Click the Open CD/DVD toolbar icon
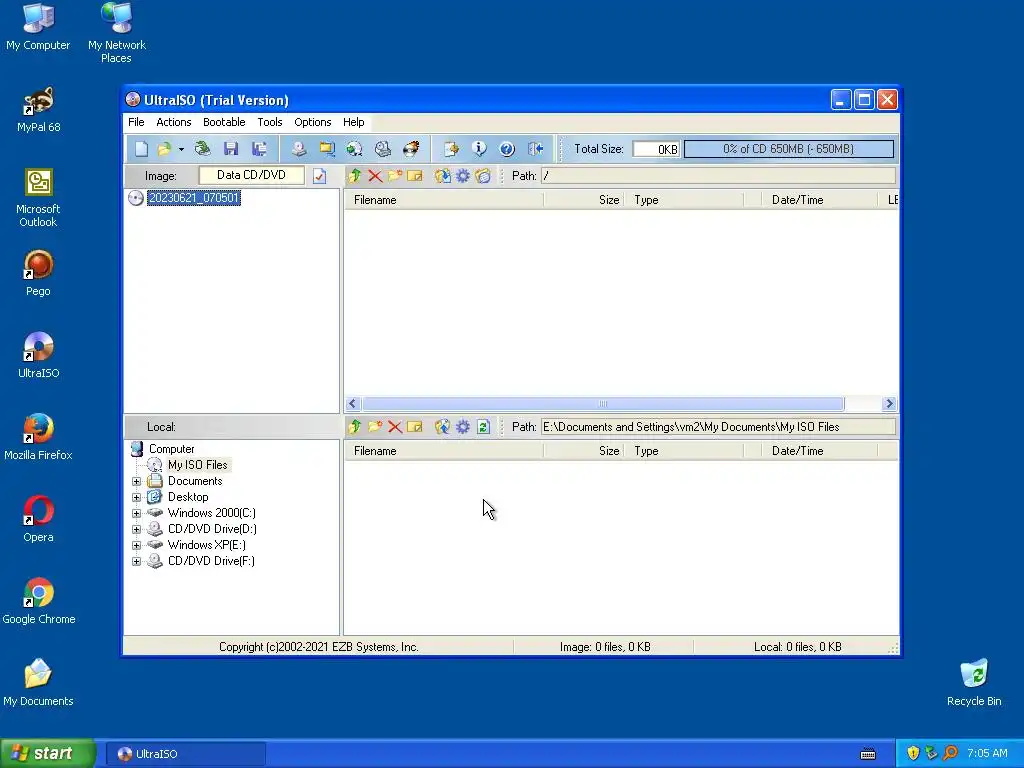The height and width of the screenshot is (768, 1024). (203, 149)
